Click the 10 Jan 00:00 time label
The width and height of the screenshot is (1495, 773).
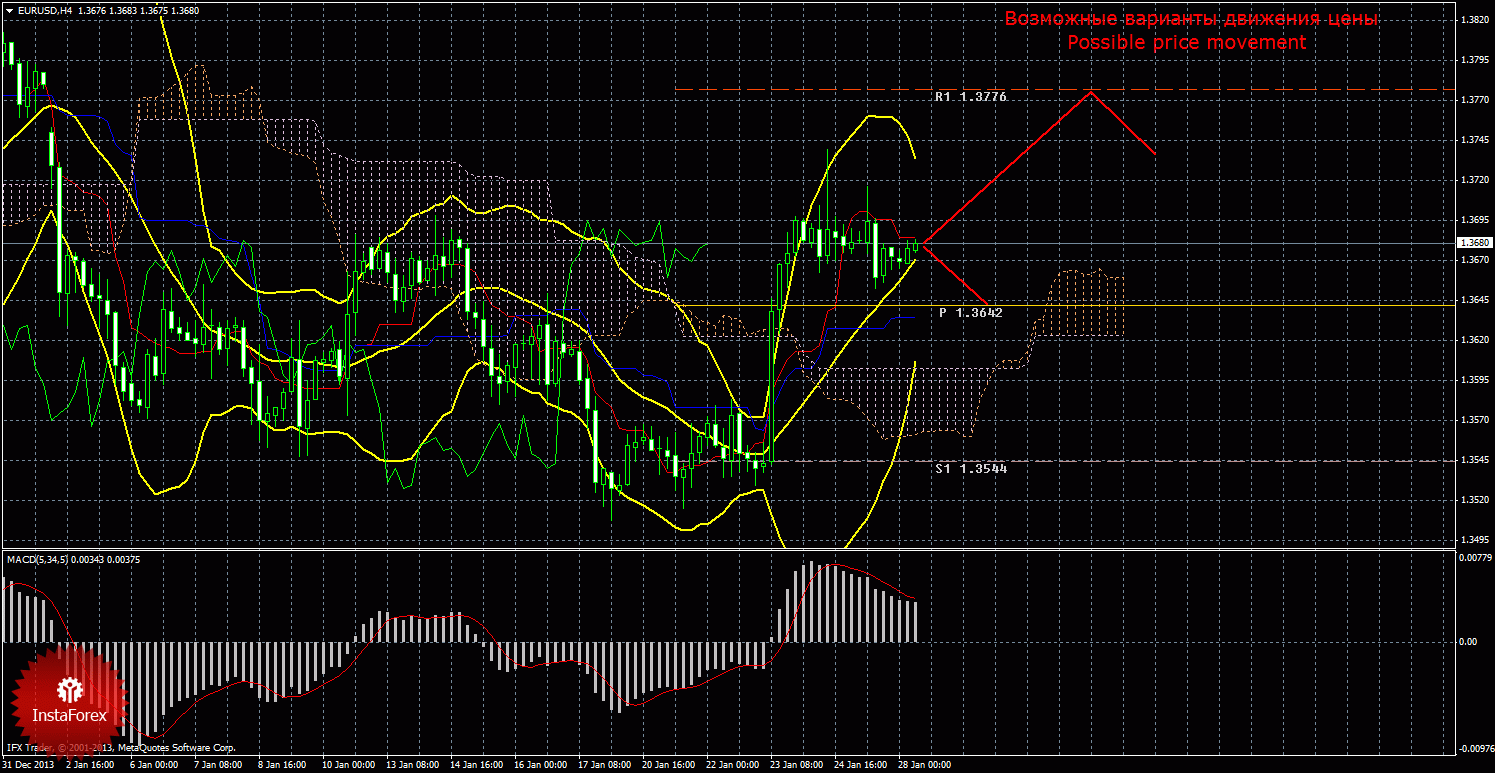click(x=347, y=765)
